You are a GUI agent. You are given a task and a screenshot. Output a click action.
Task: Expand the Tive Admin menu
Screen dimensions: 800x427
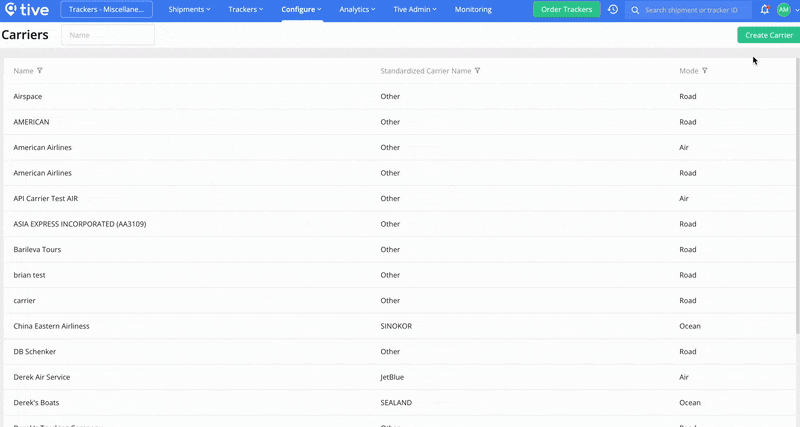click(415, 9)
